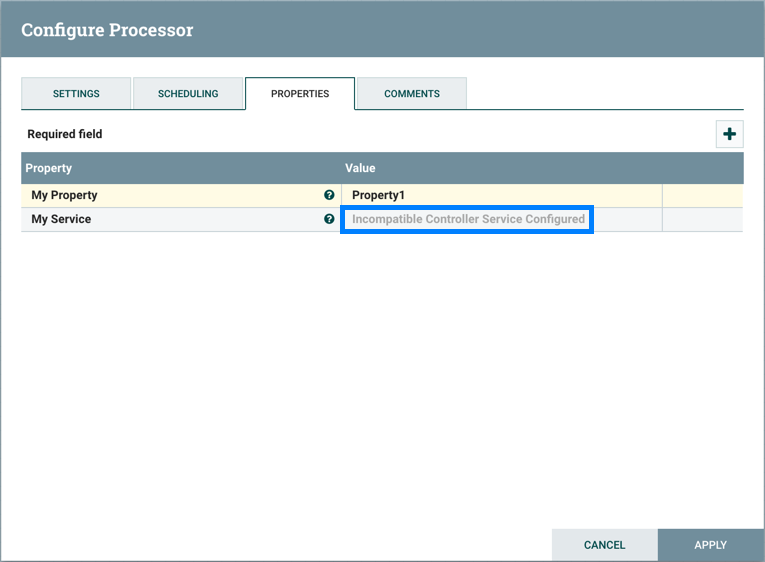The image size is (765, 562).
Task: Click the Value column header
Action: (360, 168)
